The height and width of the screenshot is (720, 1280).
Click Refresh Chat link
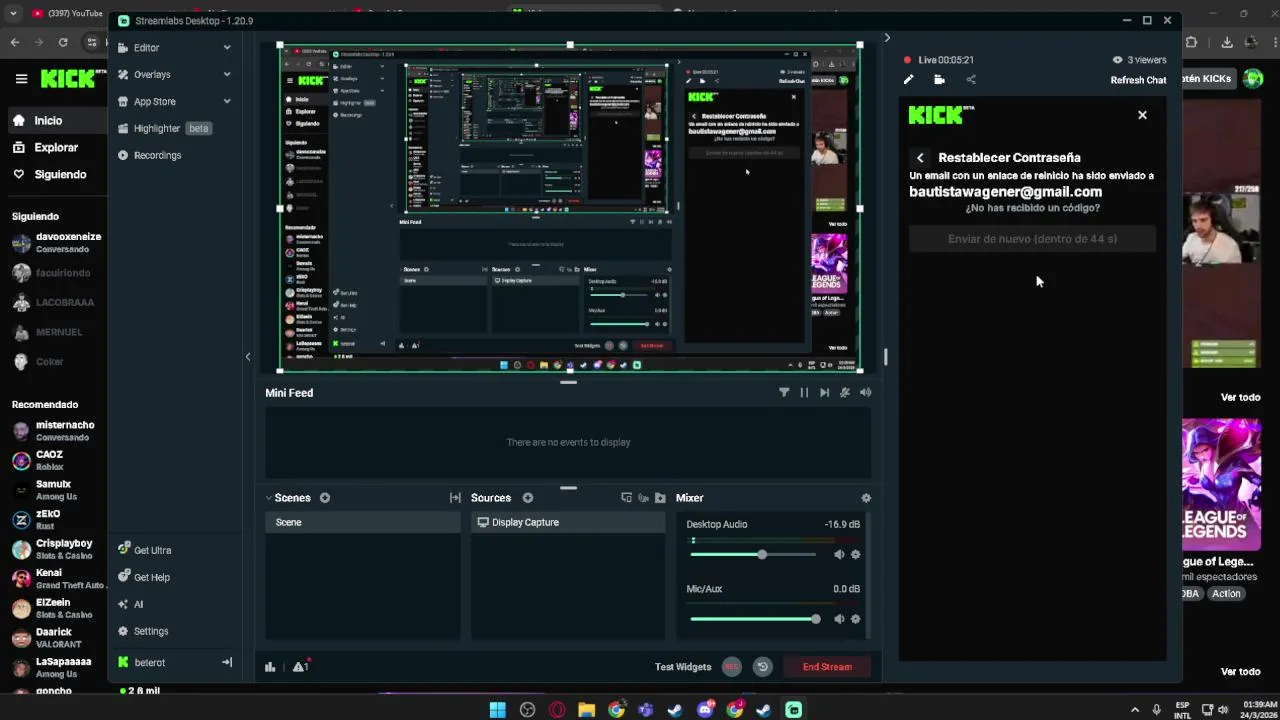pos(1138,80)
